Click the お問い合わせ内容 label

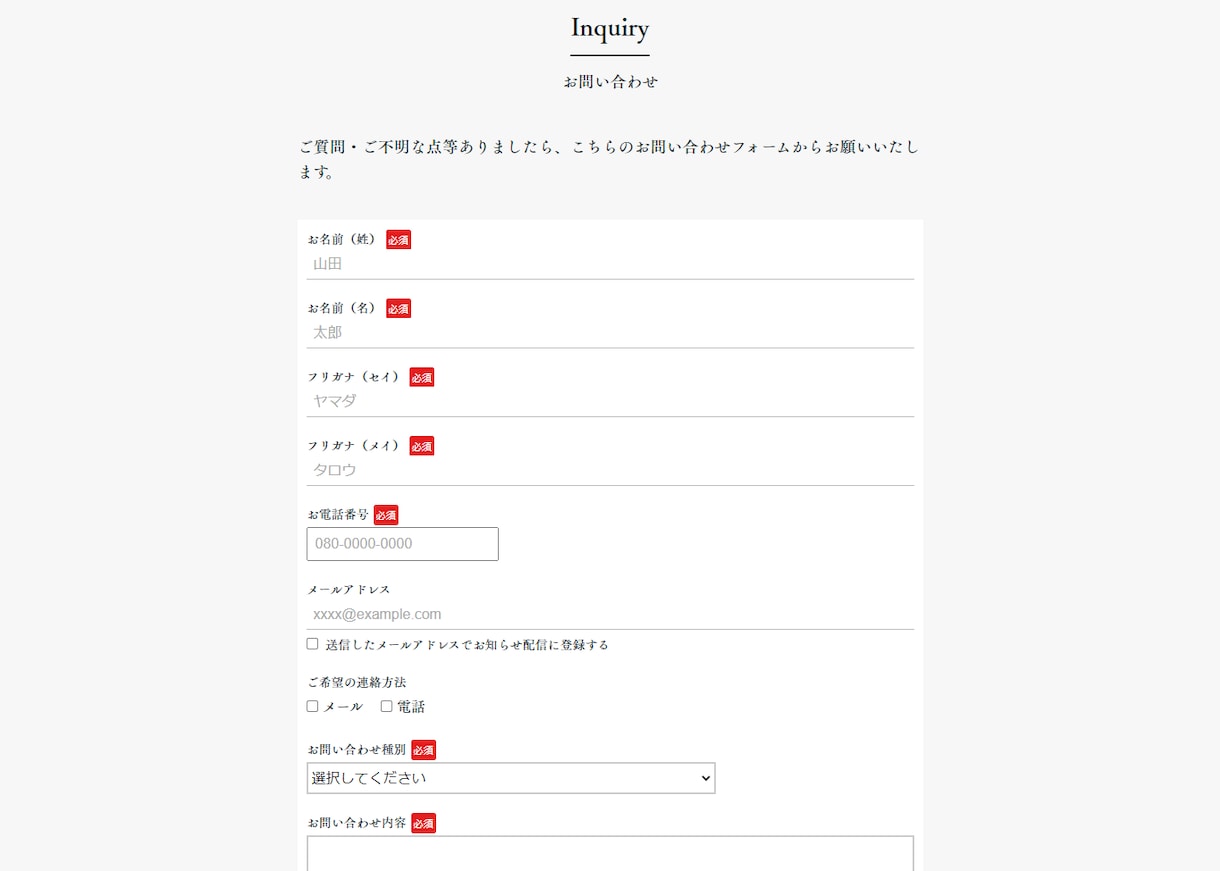357,823
